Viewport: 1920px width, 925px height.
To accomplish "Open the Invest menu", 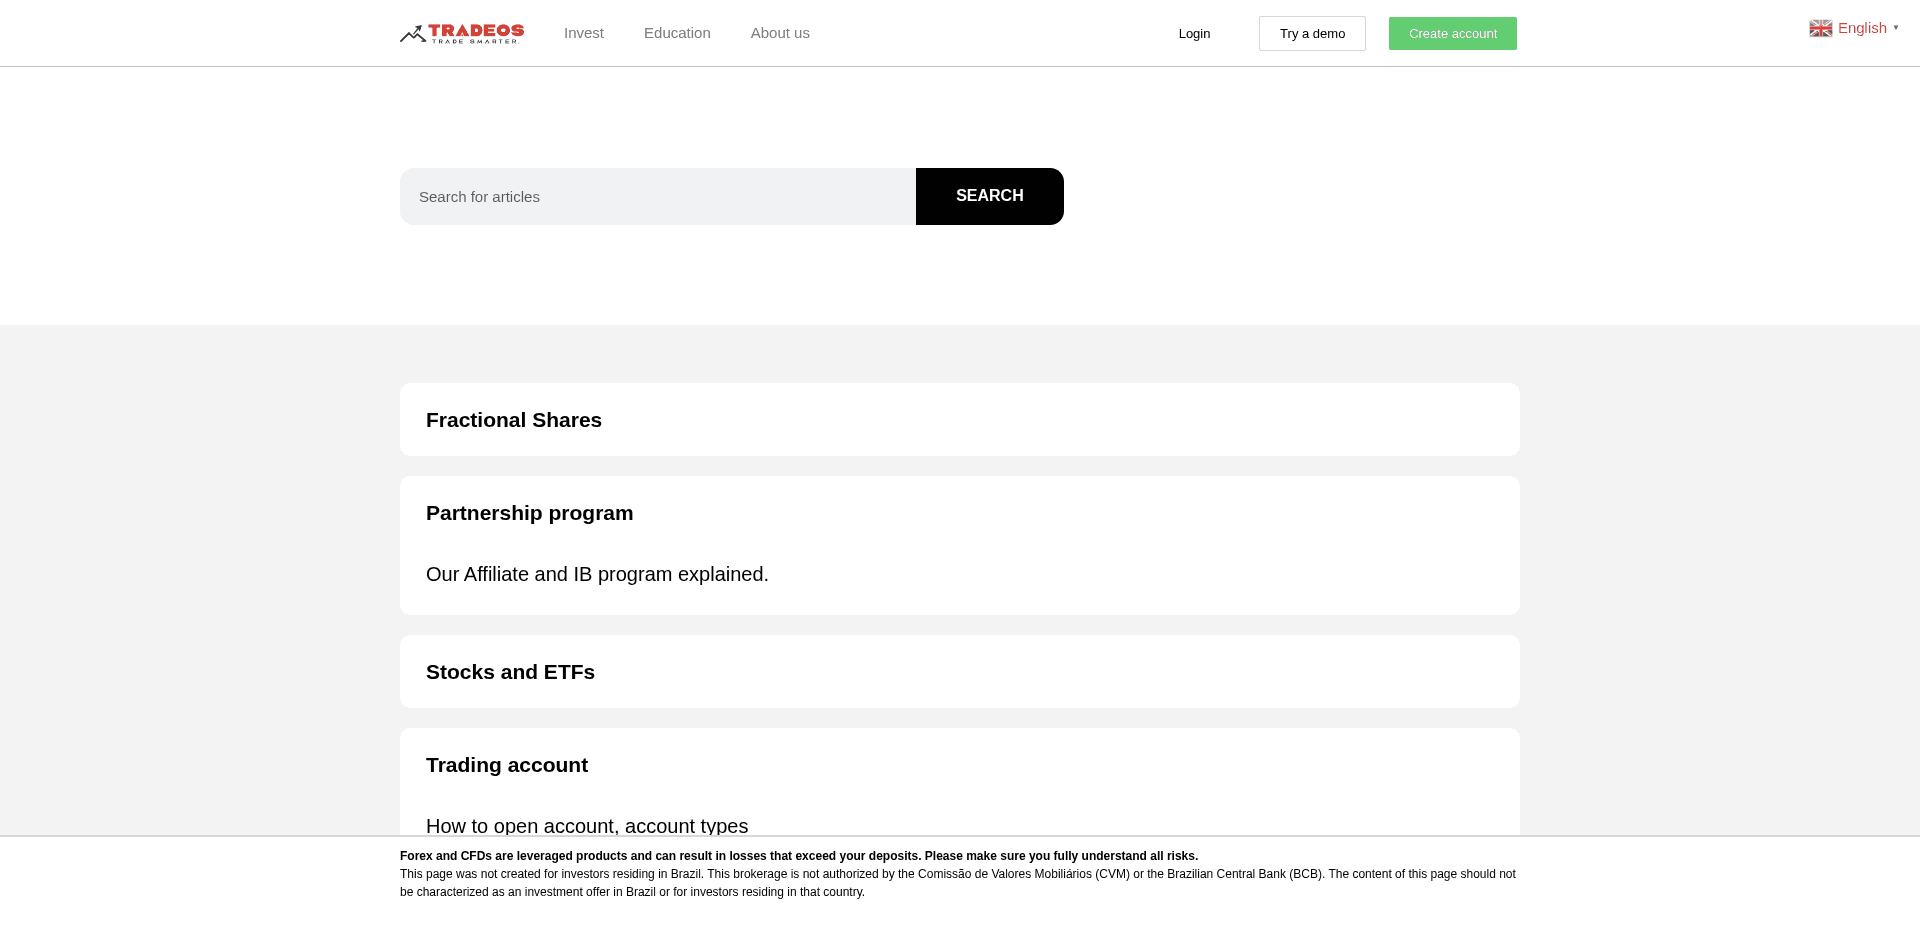I will [583, 32].
